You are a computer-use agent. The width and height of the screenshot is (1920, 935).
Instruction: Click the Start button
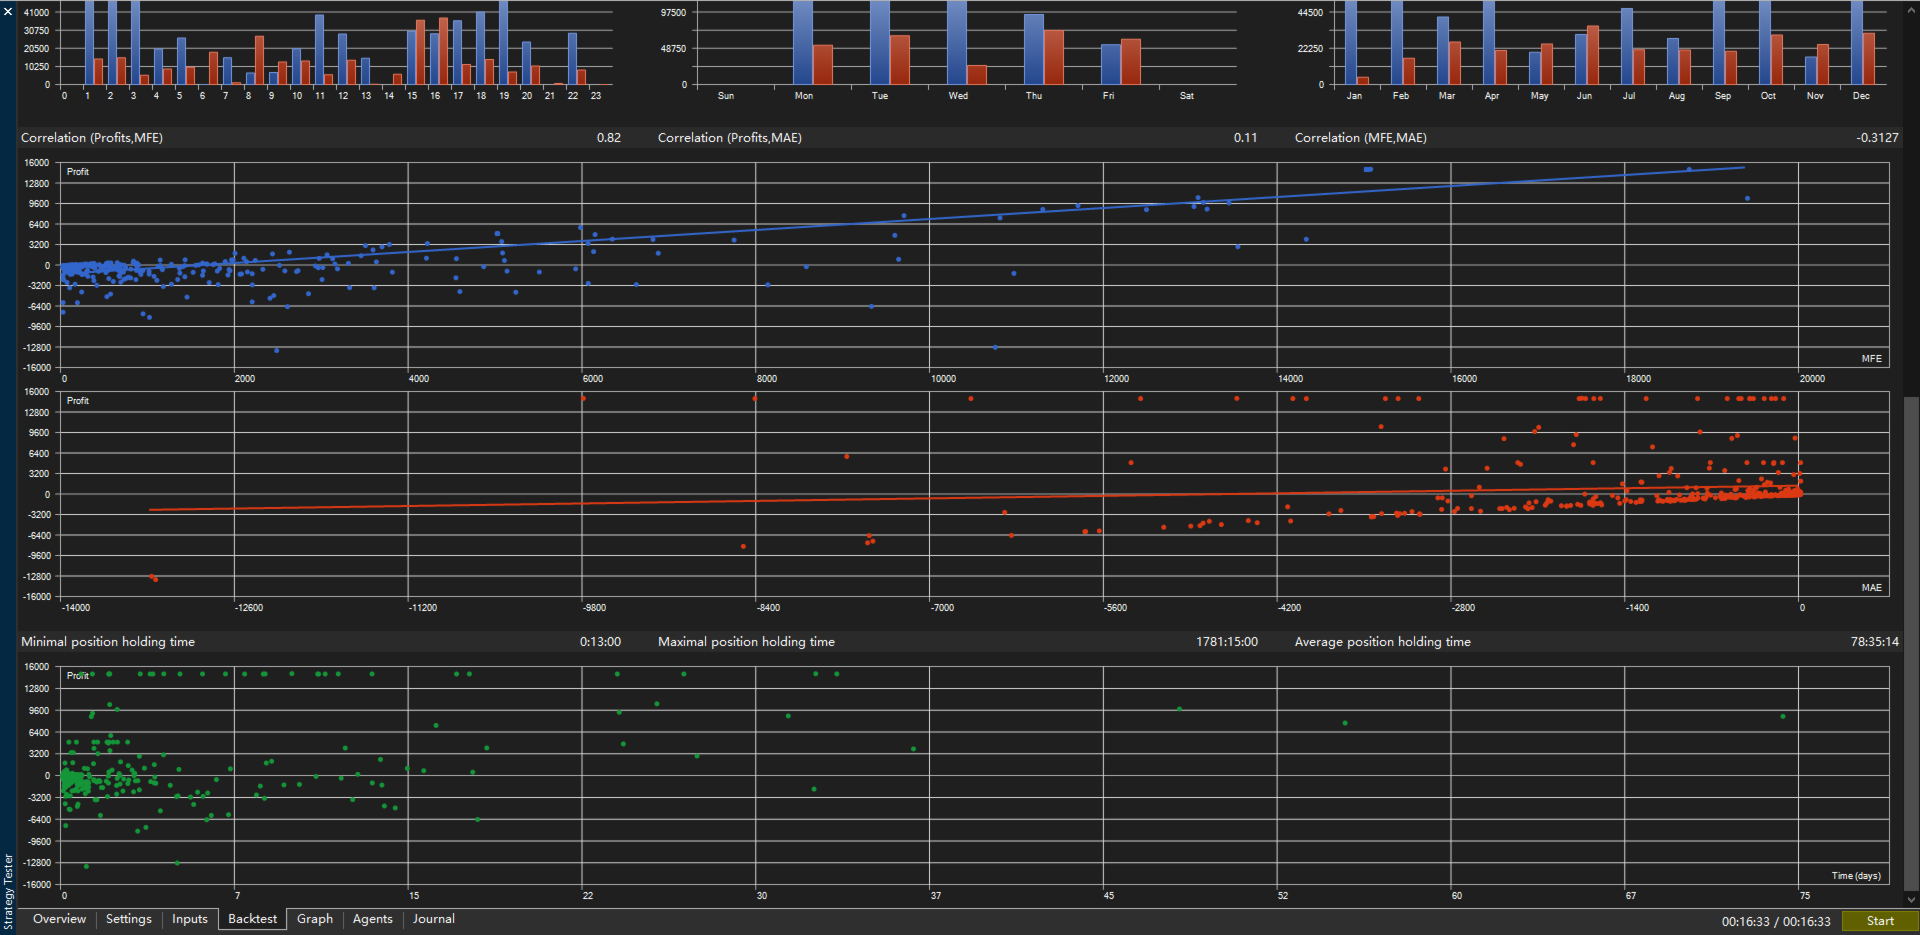(1879, 921)
